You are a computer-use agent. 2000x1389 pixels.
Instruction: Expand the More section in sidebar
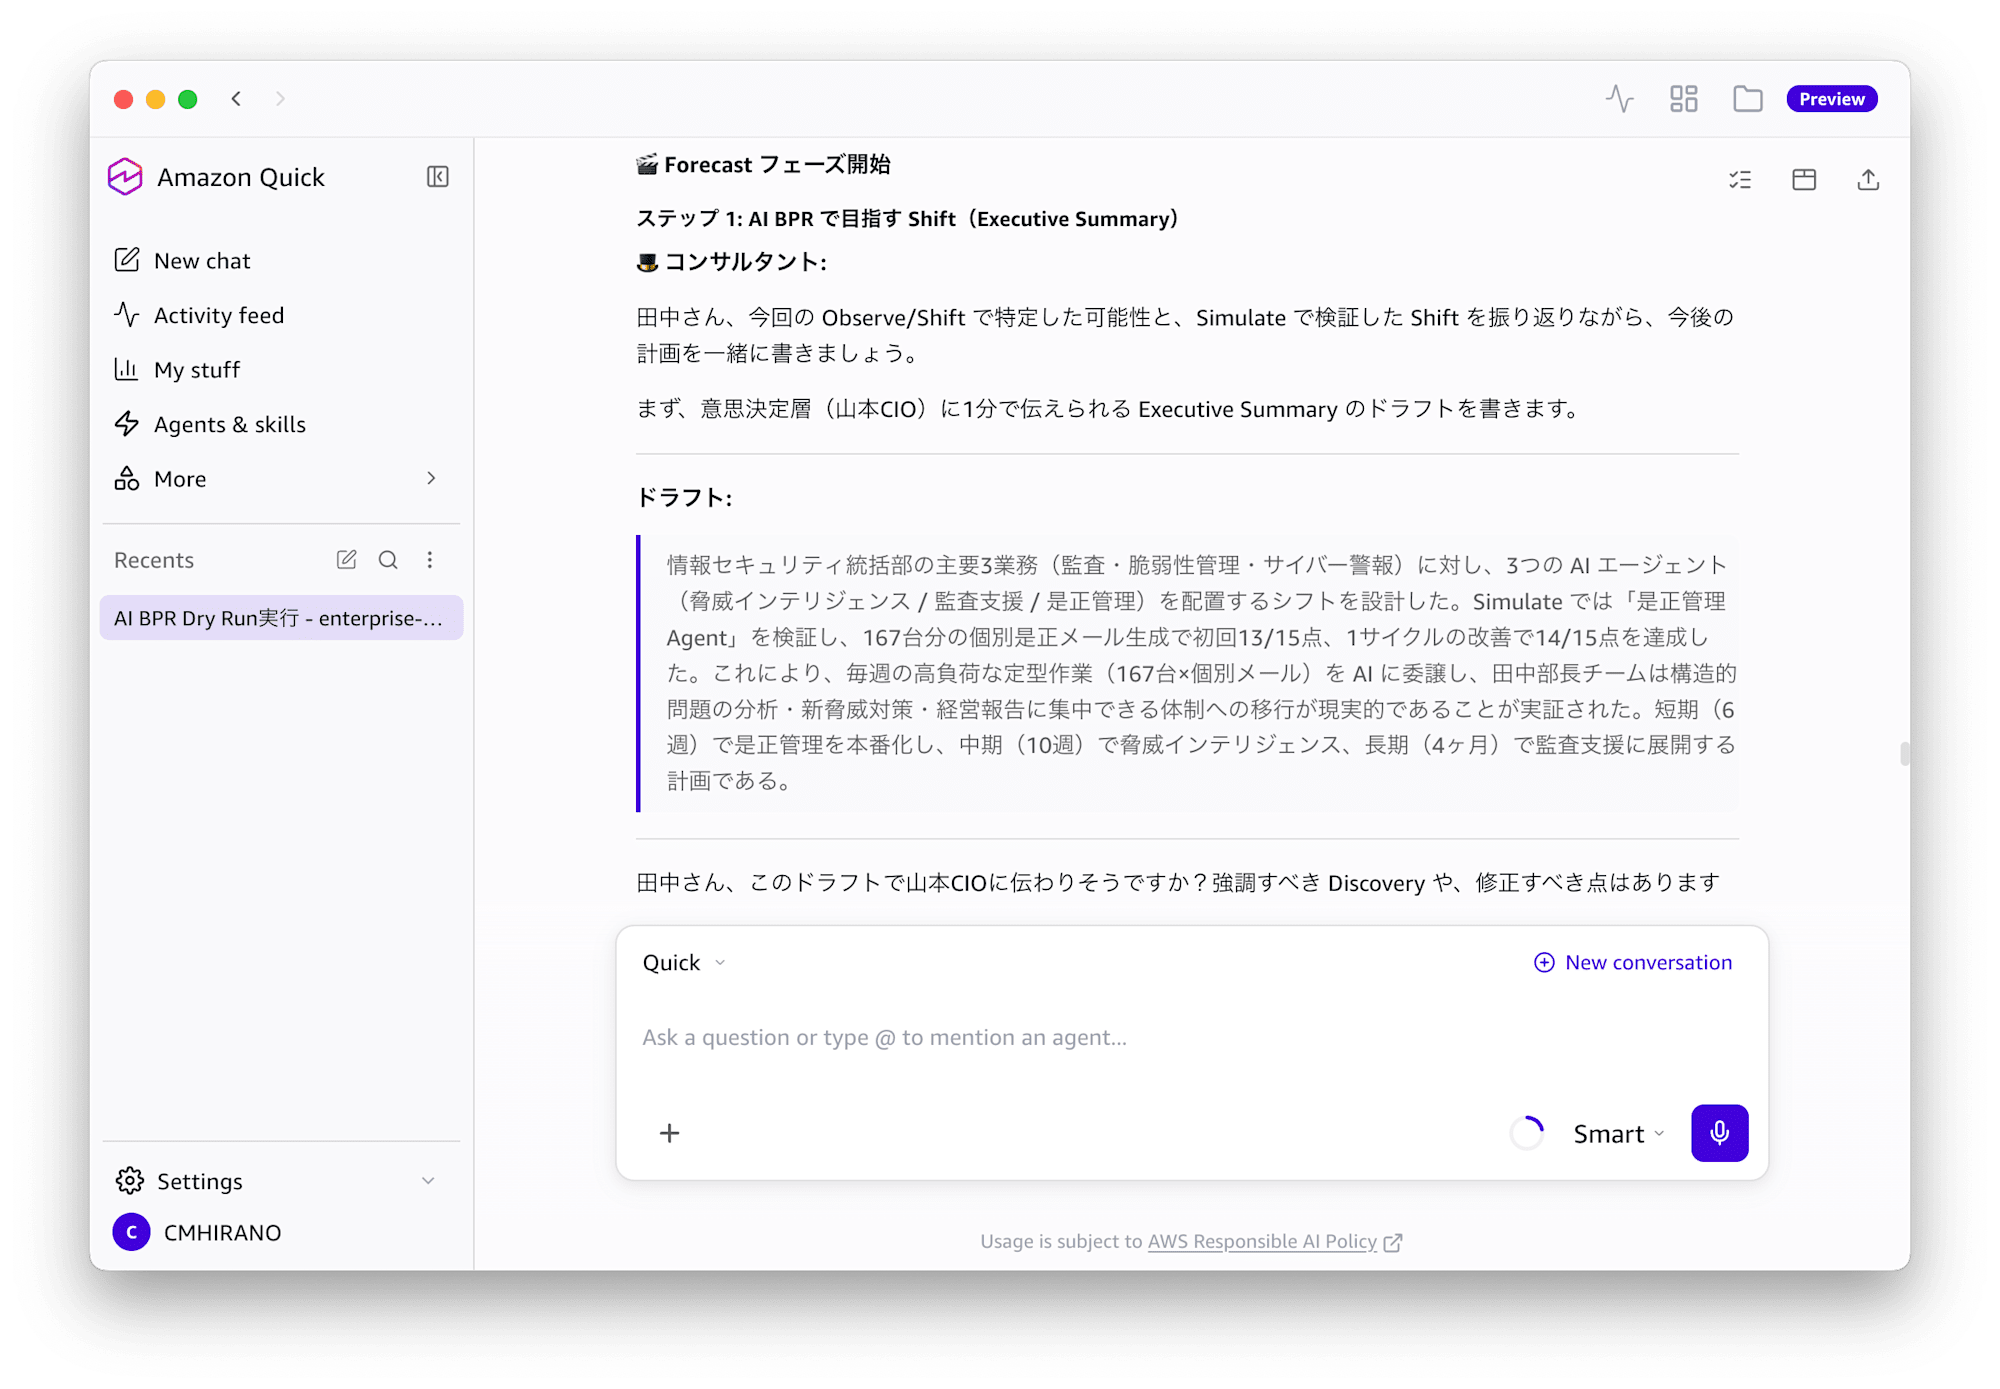[277, 479]
